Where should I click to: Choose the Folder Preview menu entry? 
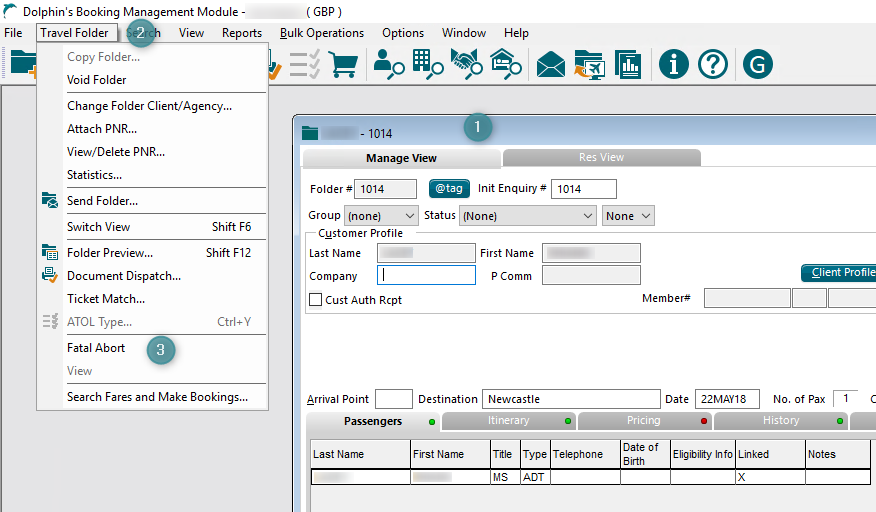pos(152,253)
